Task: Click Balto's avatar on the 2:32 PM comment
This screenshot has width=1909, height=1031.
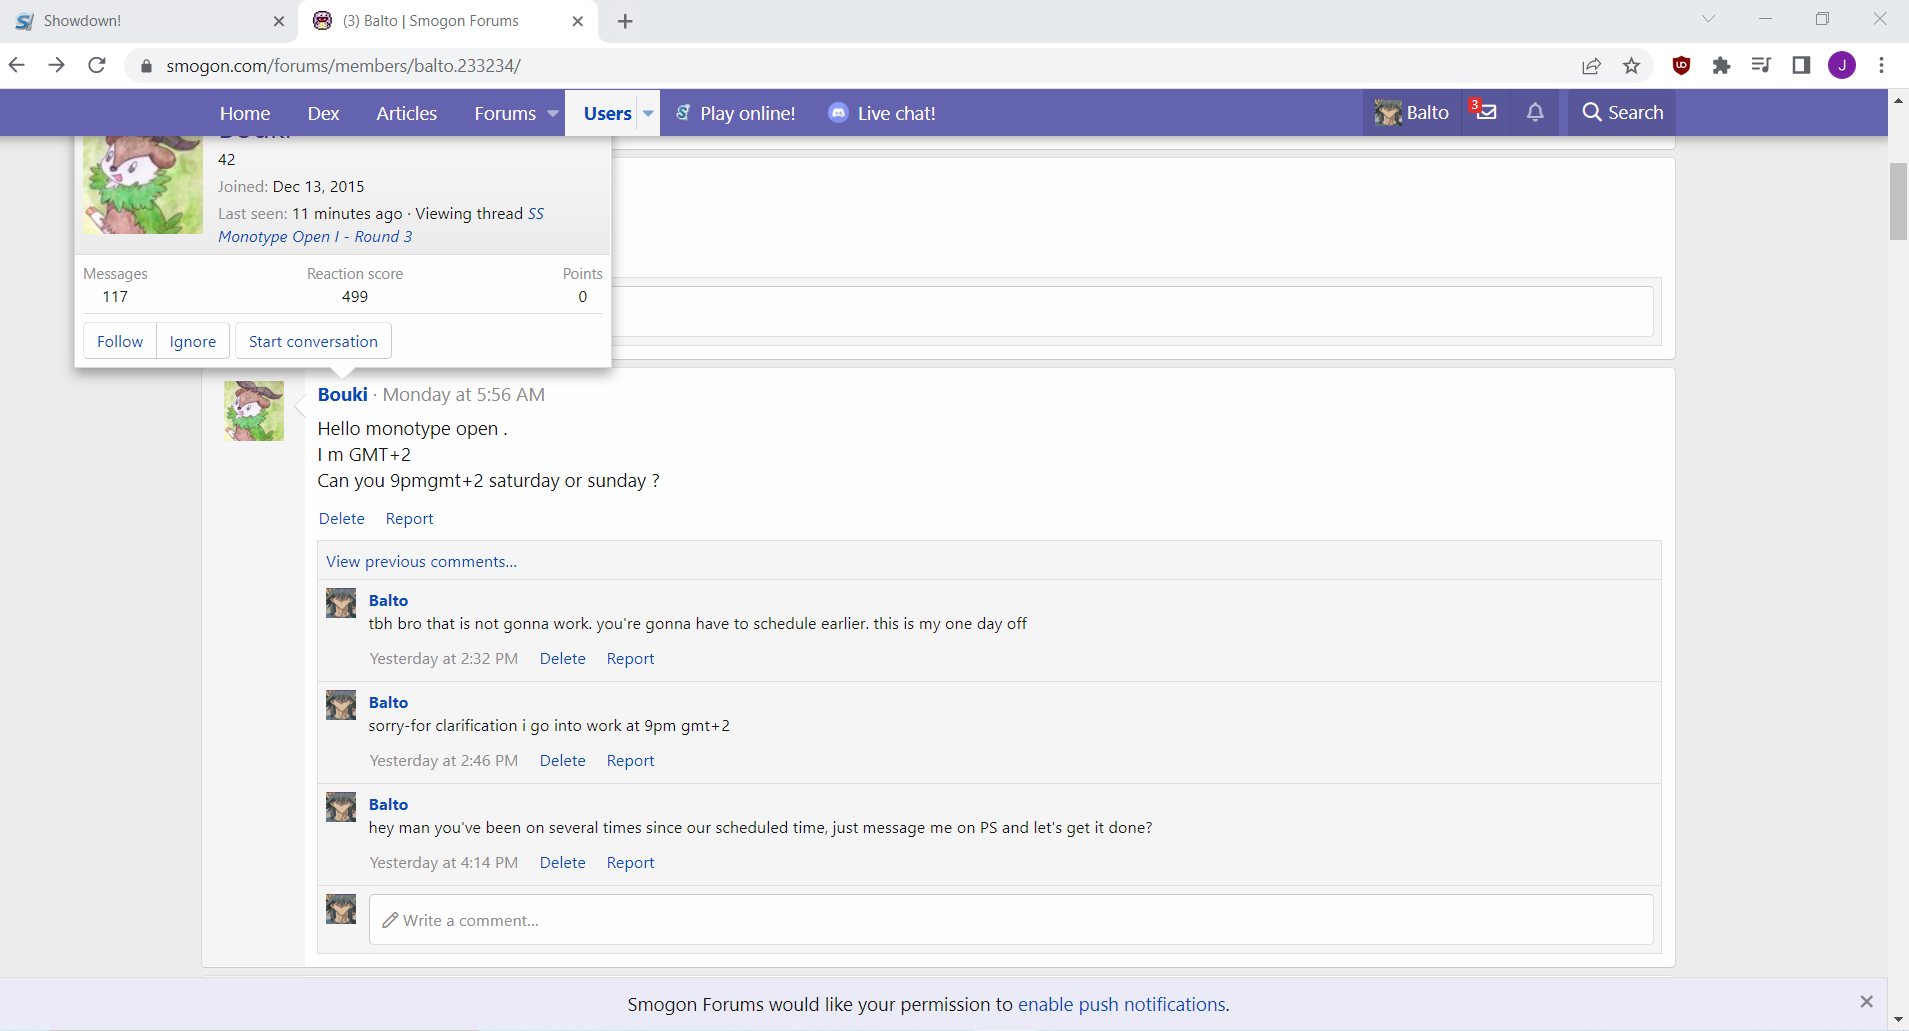Action: pos(341,603)
